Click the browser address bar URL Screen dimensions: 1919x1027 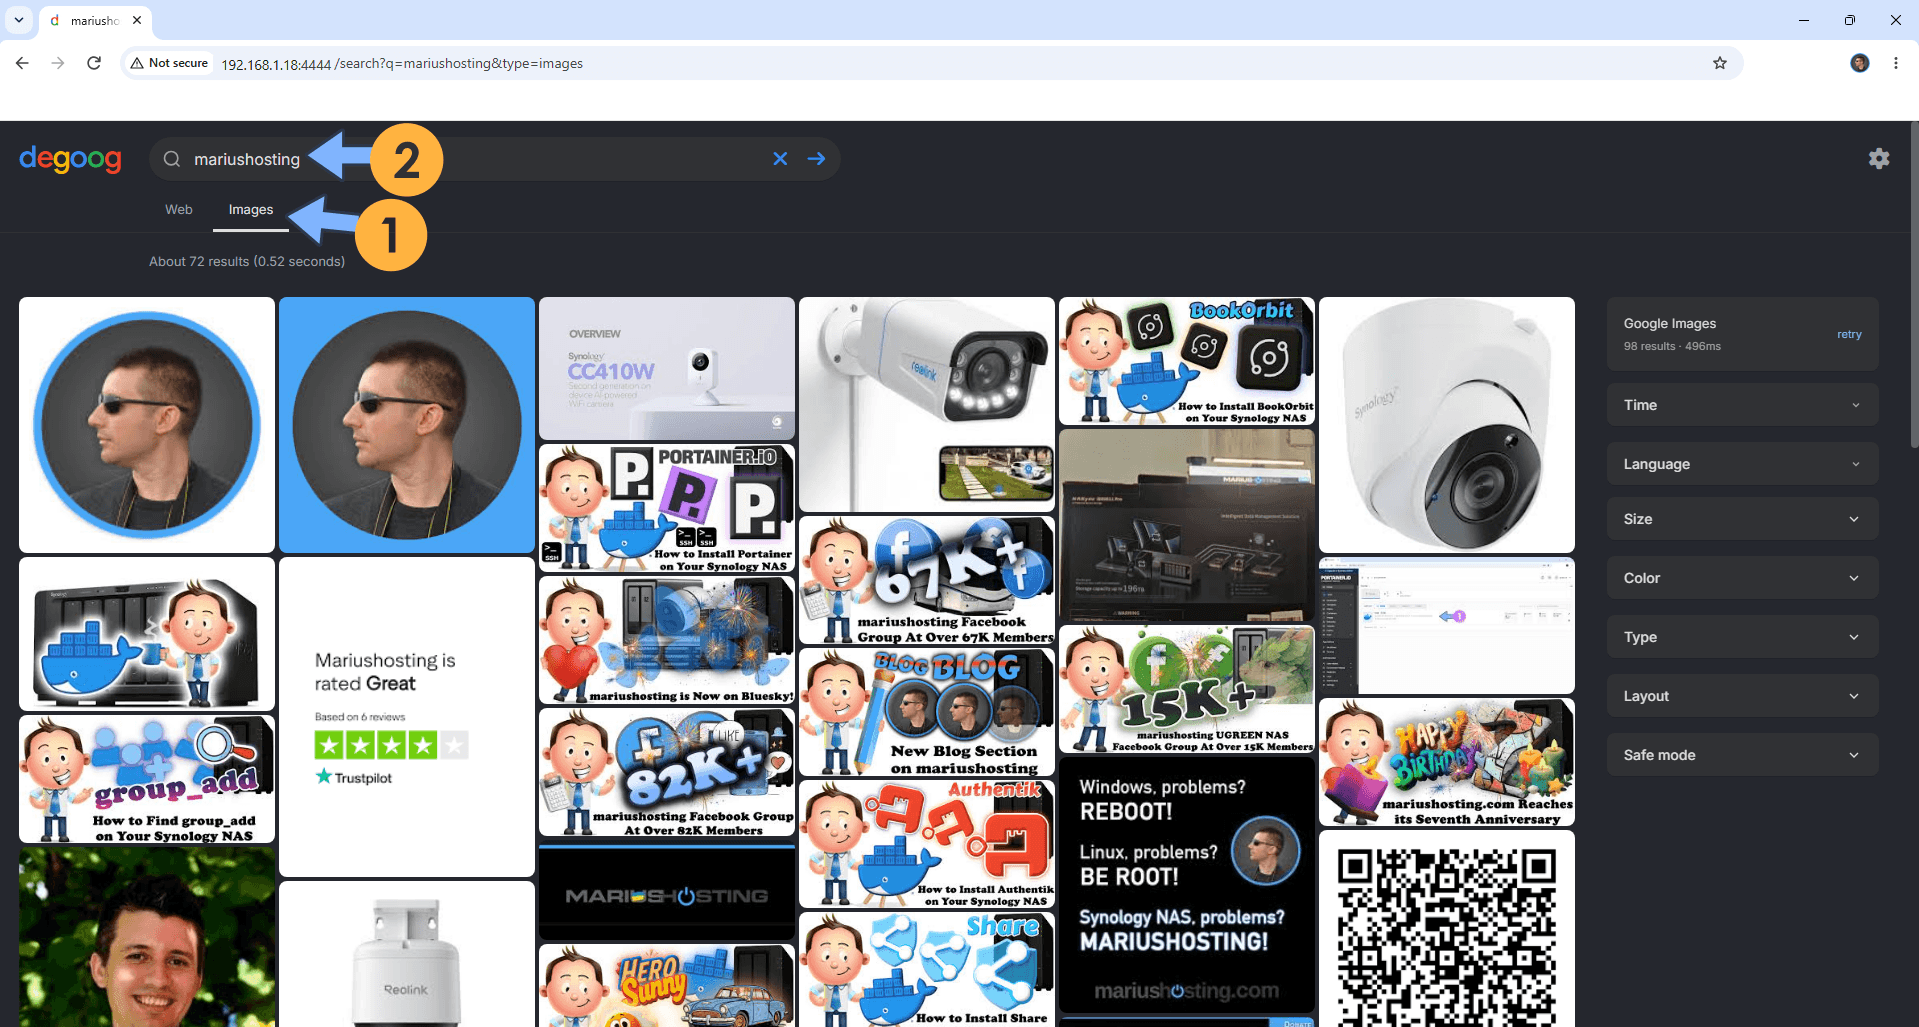pyautogui.click(x=402, y=63)
